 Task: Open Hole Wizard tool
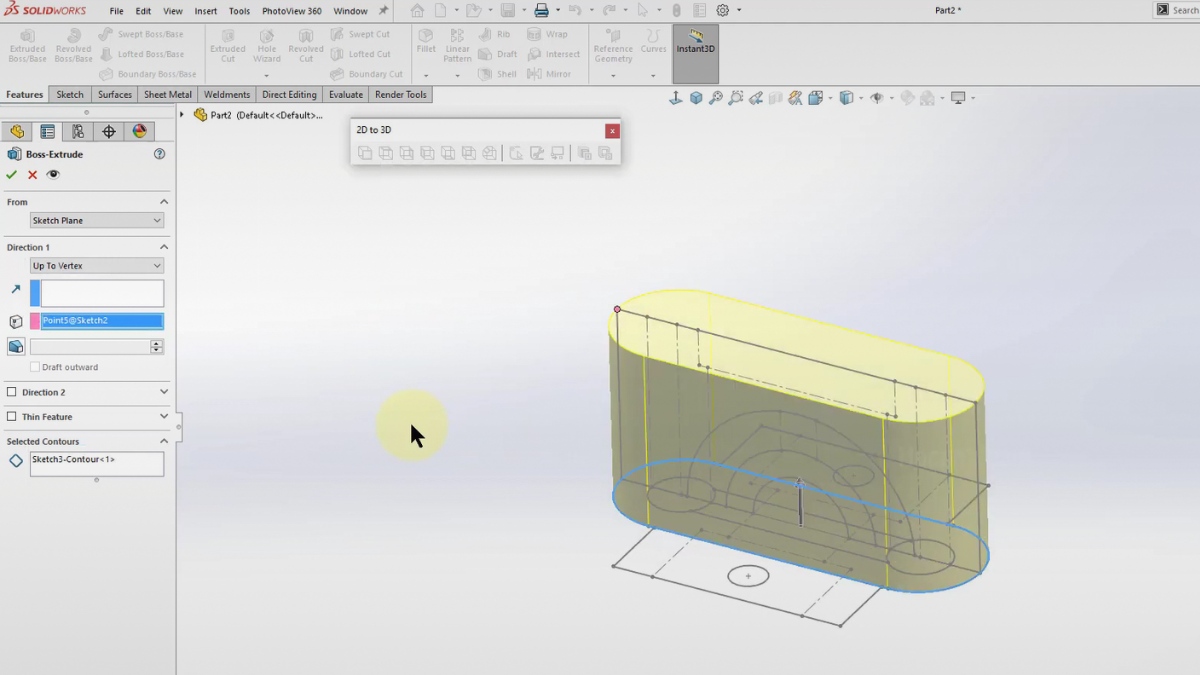click(x=267, y=46)
